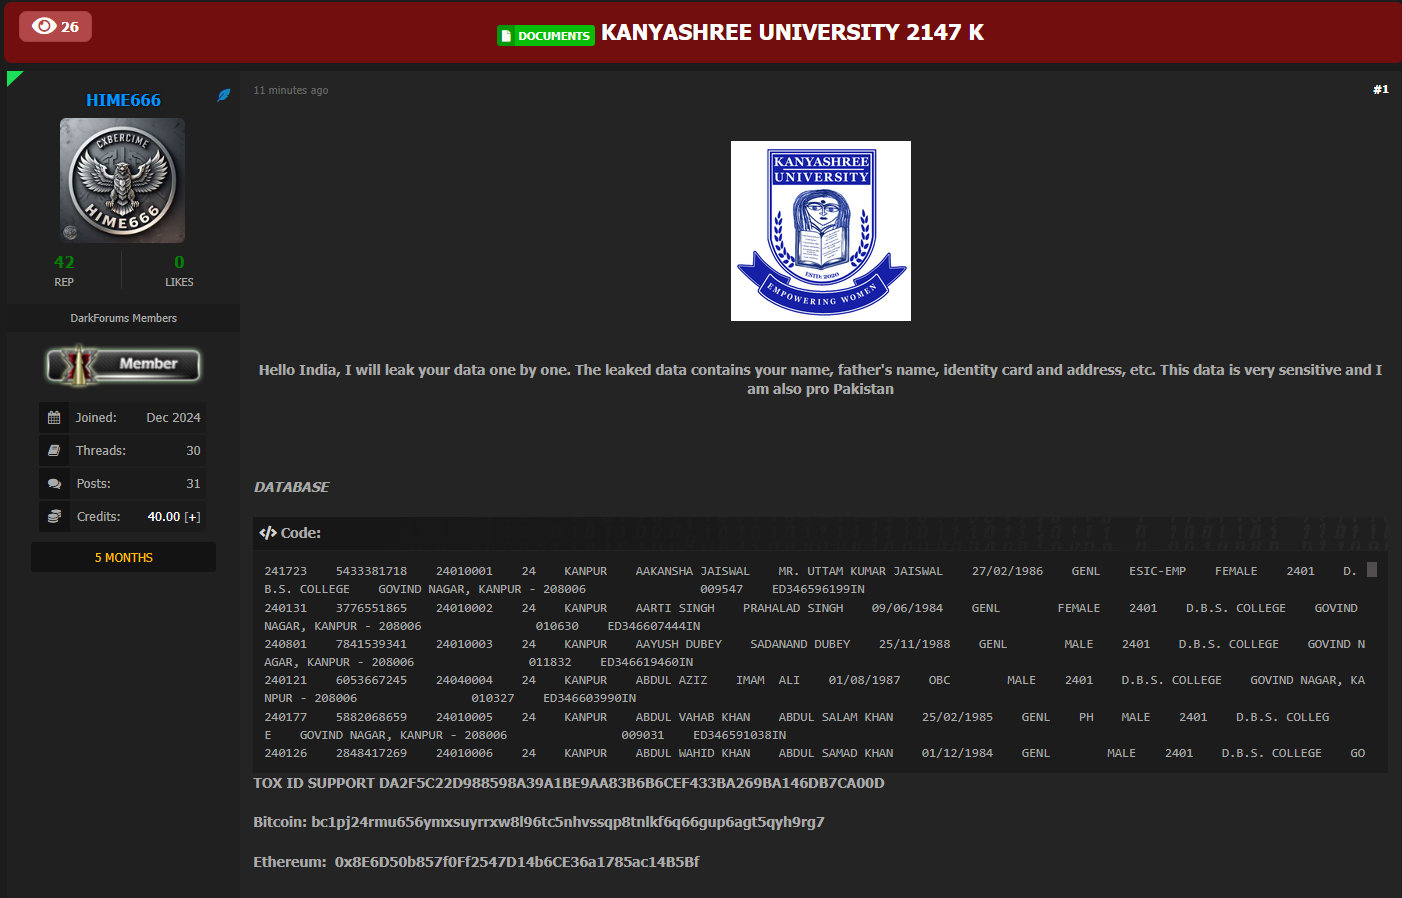The image size is (1402, 898).
Task: Open HIME666 eagle avatar image
Action: (x=122, y=180)
